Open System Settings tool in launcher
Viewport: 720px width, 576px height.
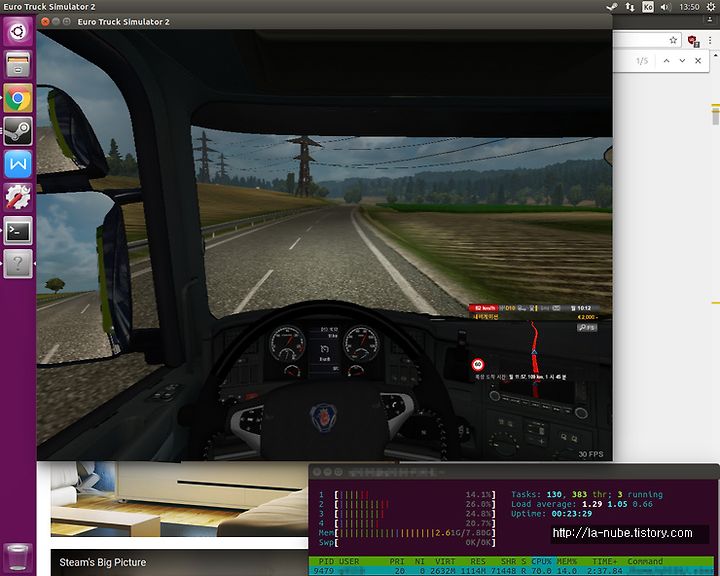click(18, 197)
